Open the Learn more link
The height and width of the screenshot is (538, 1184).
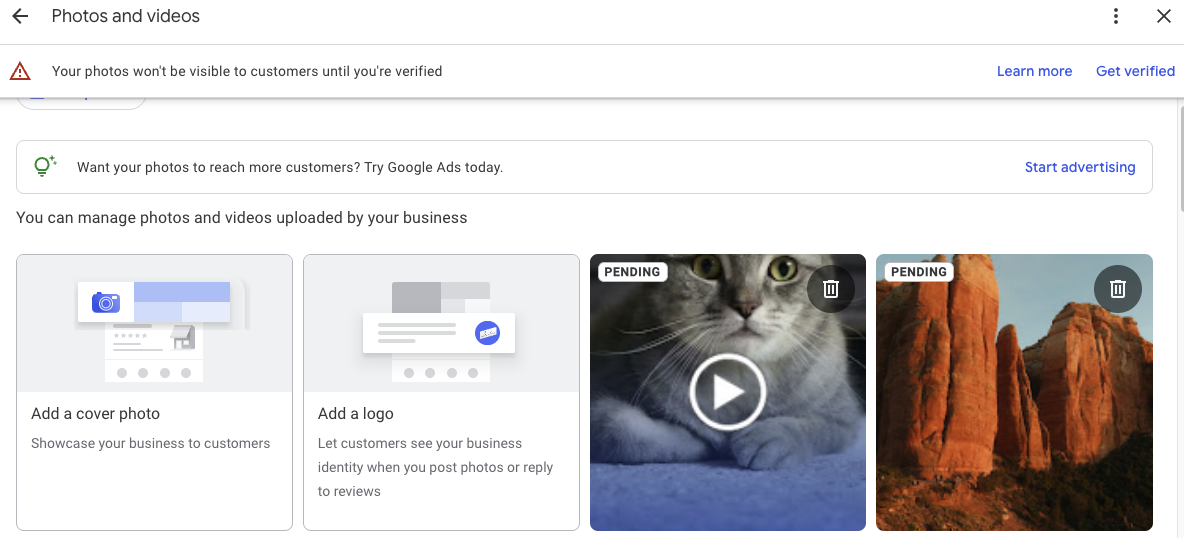[1034, 71]
